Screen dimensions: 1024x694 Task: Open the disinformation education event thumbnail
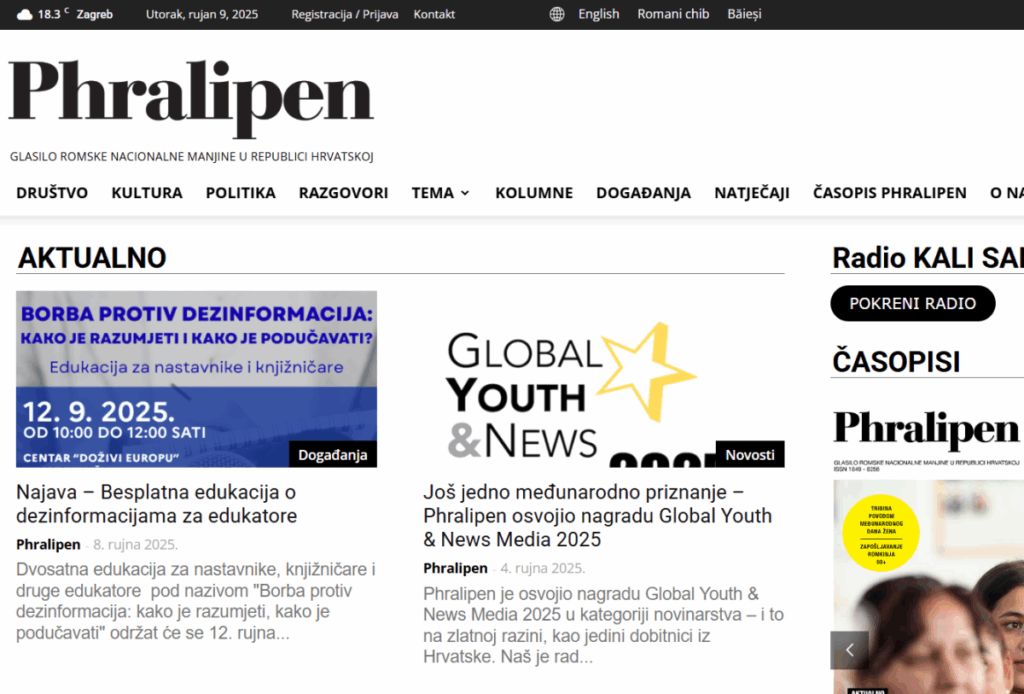(197, 379)
